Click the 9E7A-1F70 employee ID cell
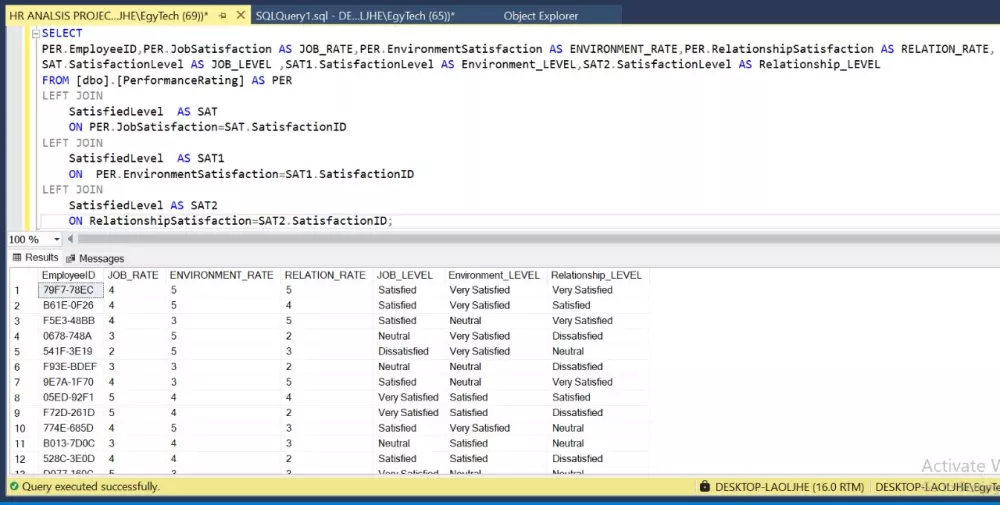Screen dimensions: 1000x505 [69, 382]
